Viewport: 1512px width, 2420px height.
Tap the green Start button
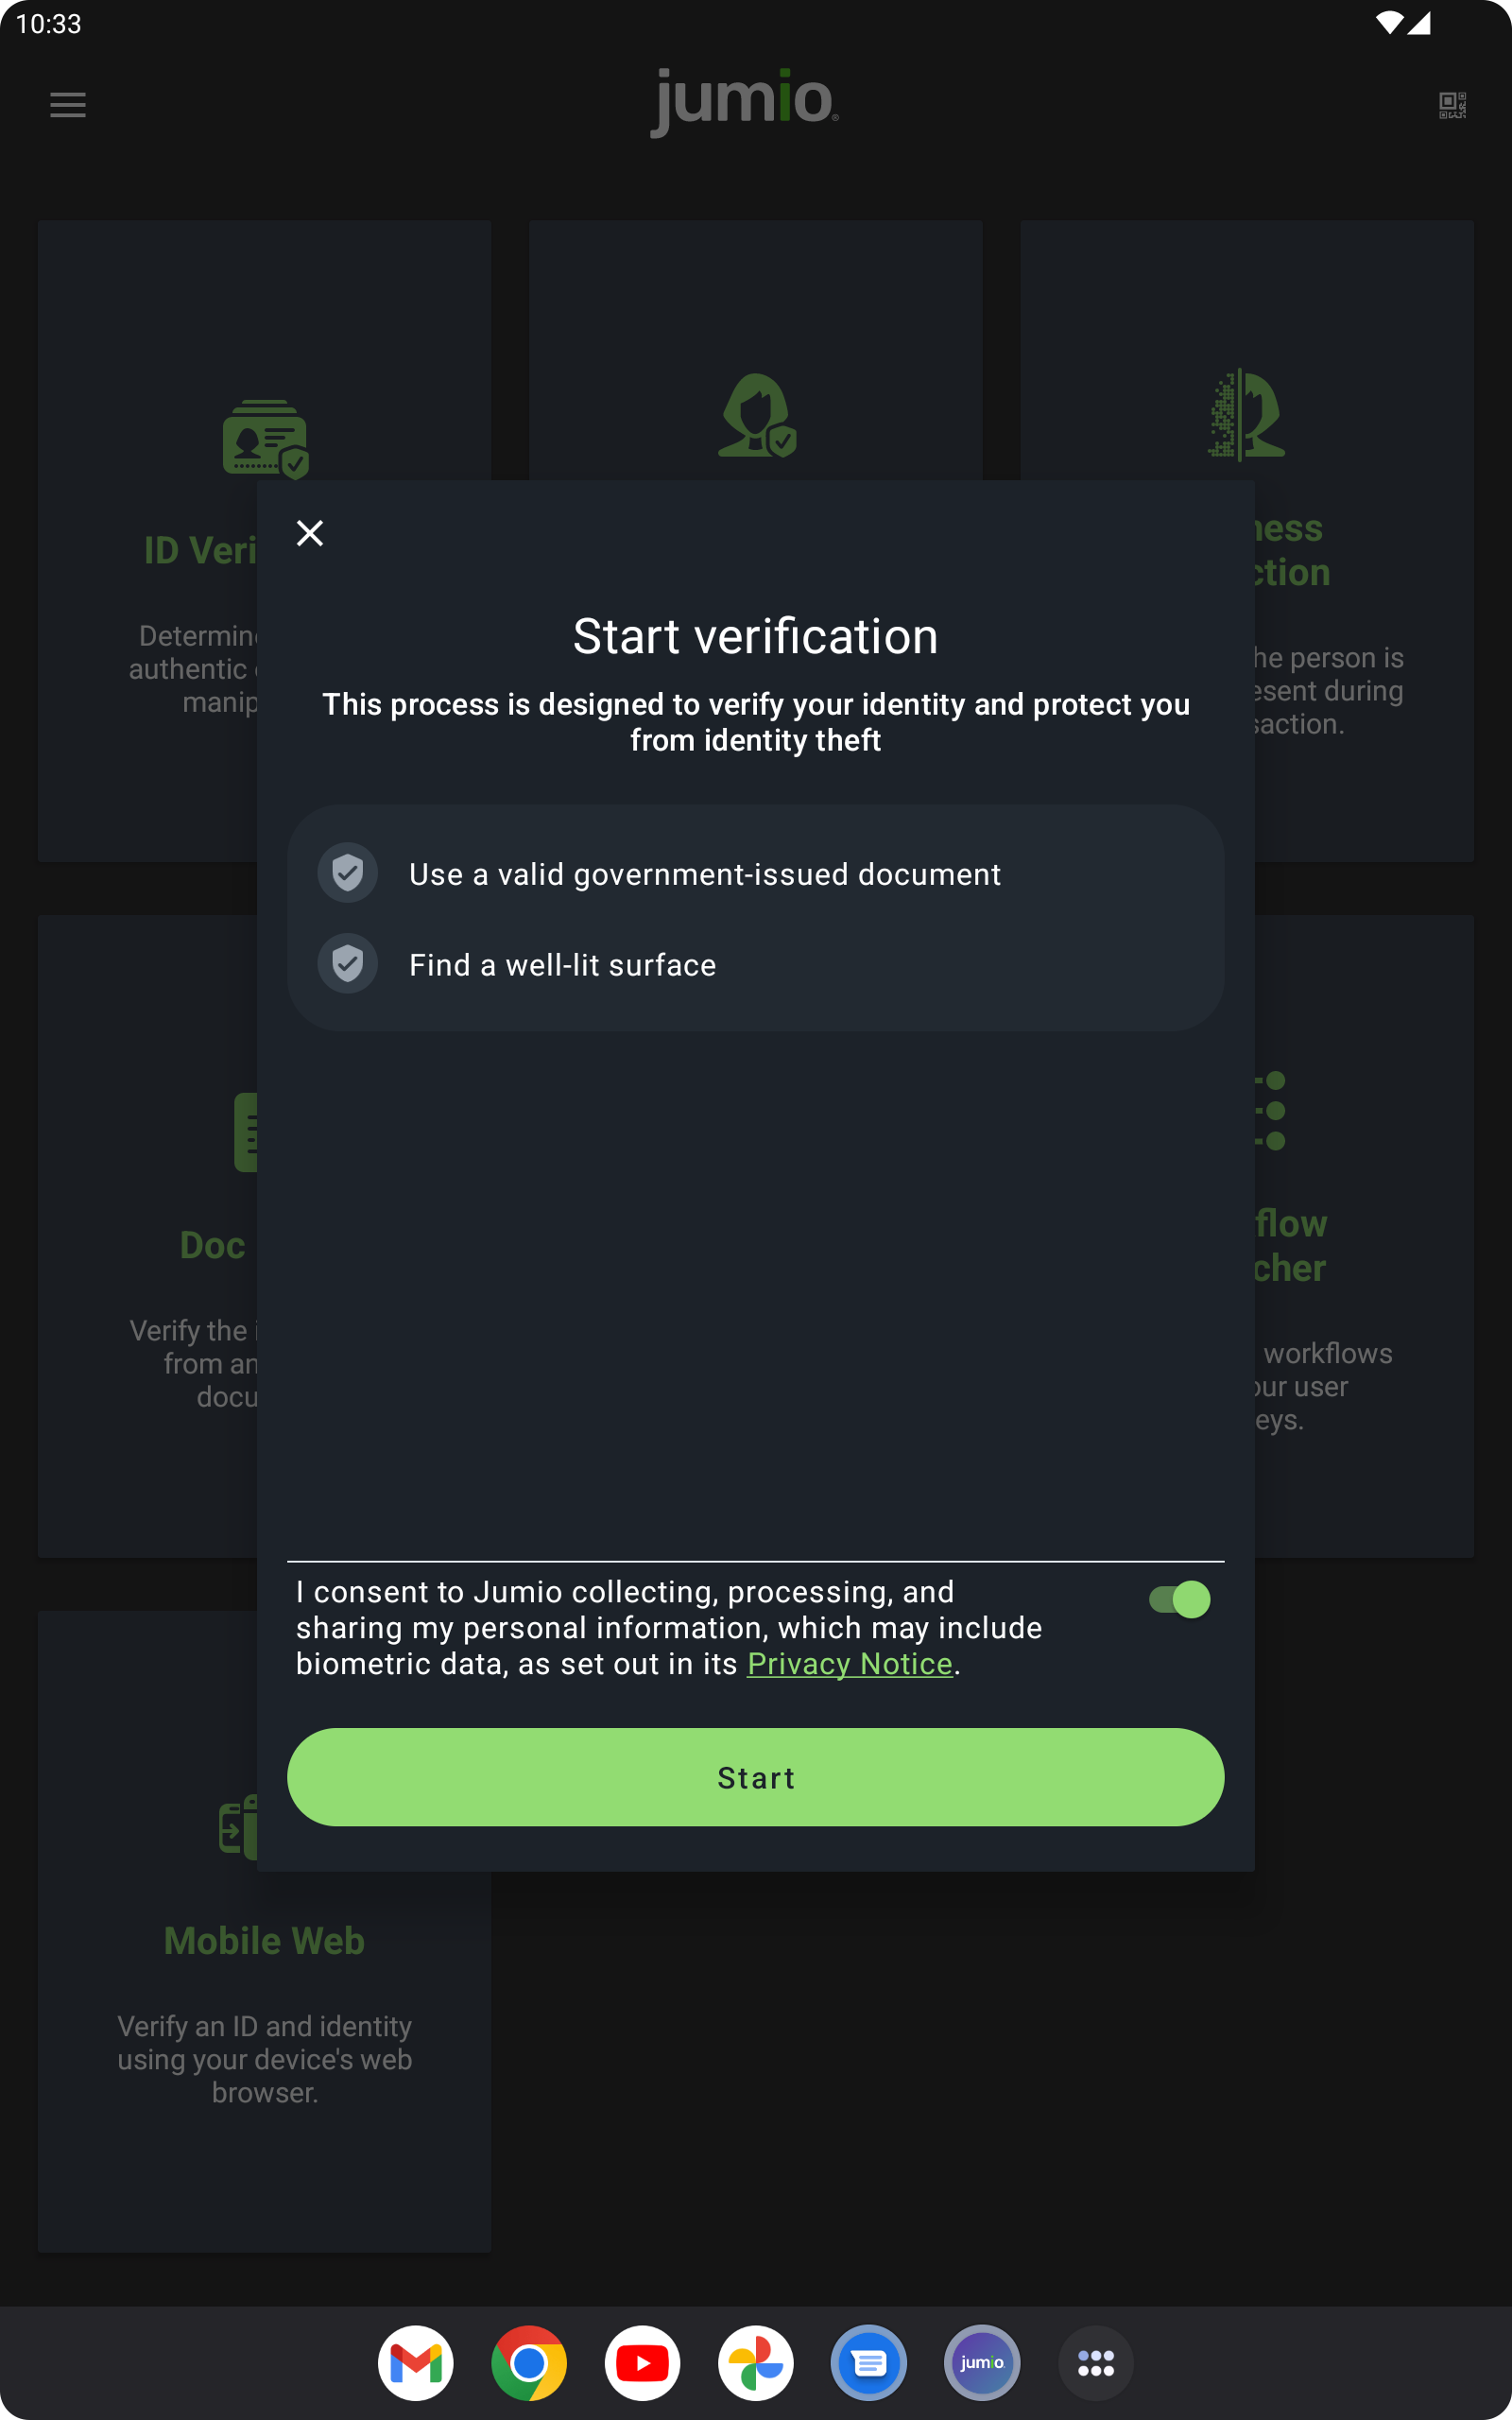(x=756, y=1777)
